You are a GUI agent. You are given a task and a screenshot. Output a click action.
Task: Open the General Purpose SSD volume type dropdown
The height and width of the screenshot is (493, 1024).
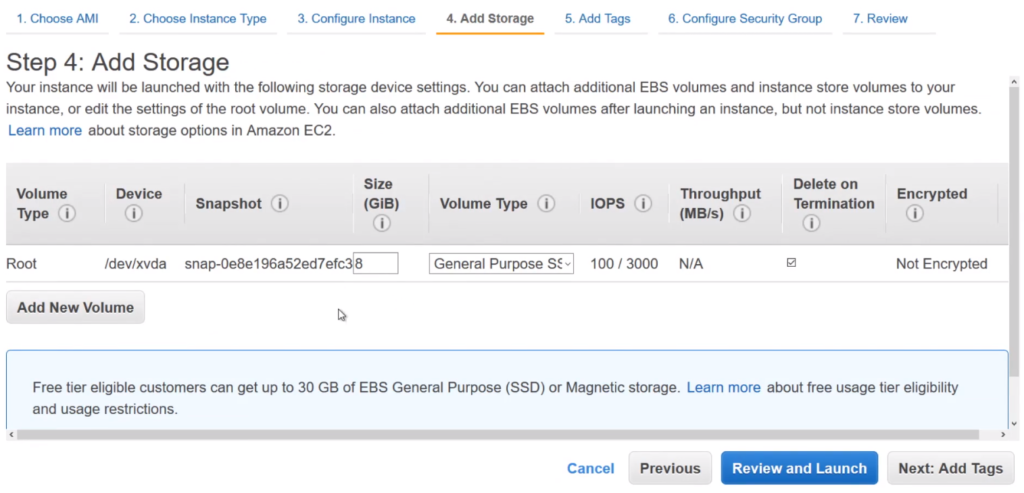click(502, 264)
